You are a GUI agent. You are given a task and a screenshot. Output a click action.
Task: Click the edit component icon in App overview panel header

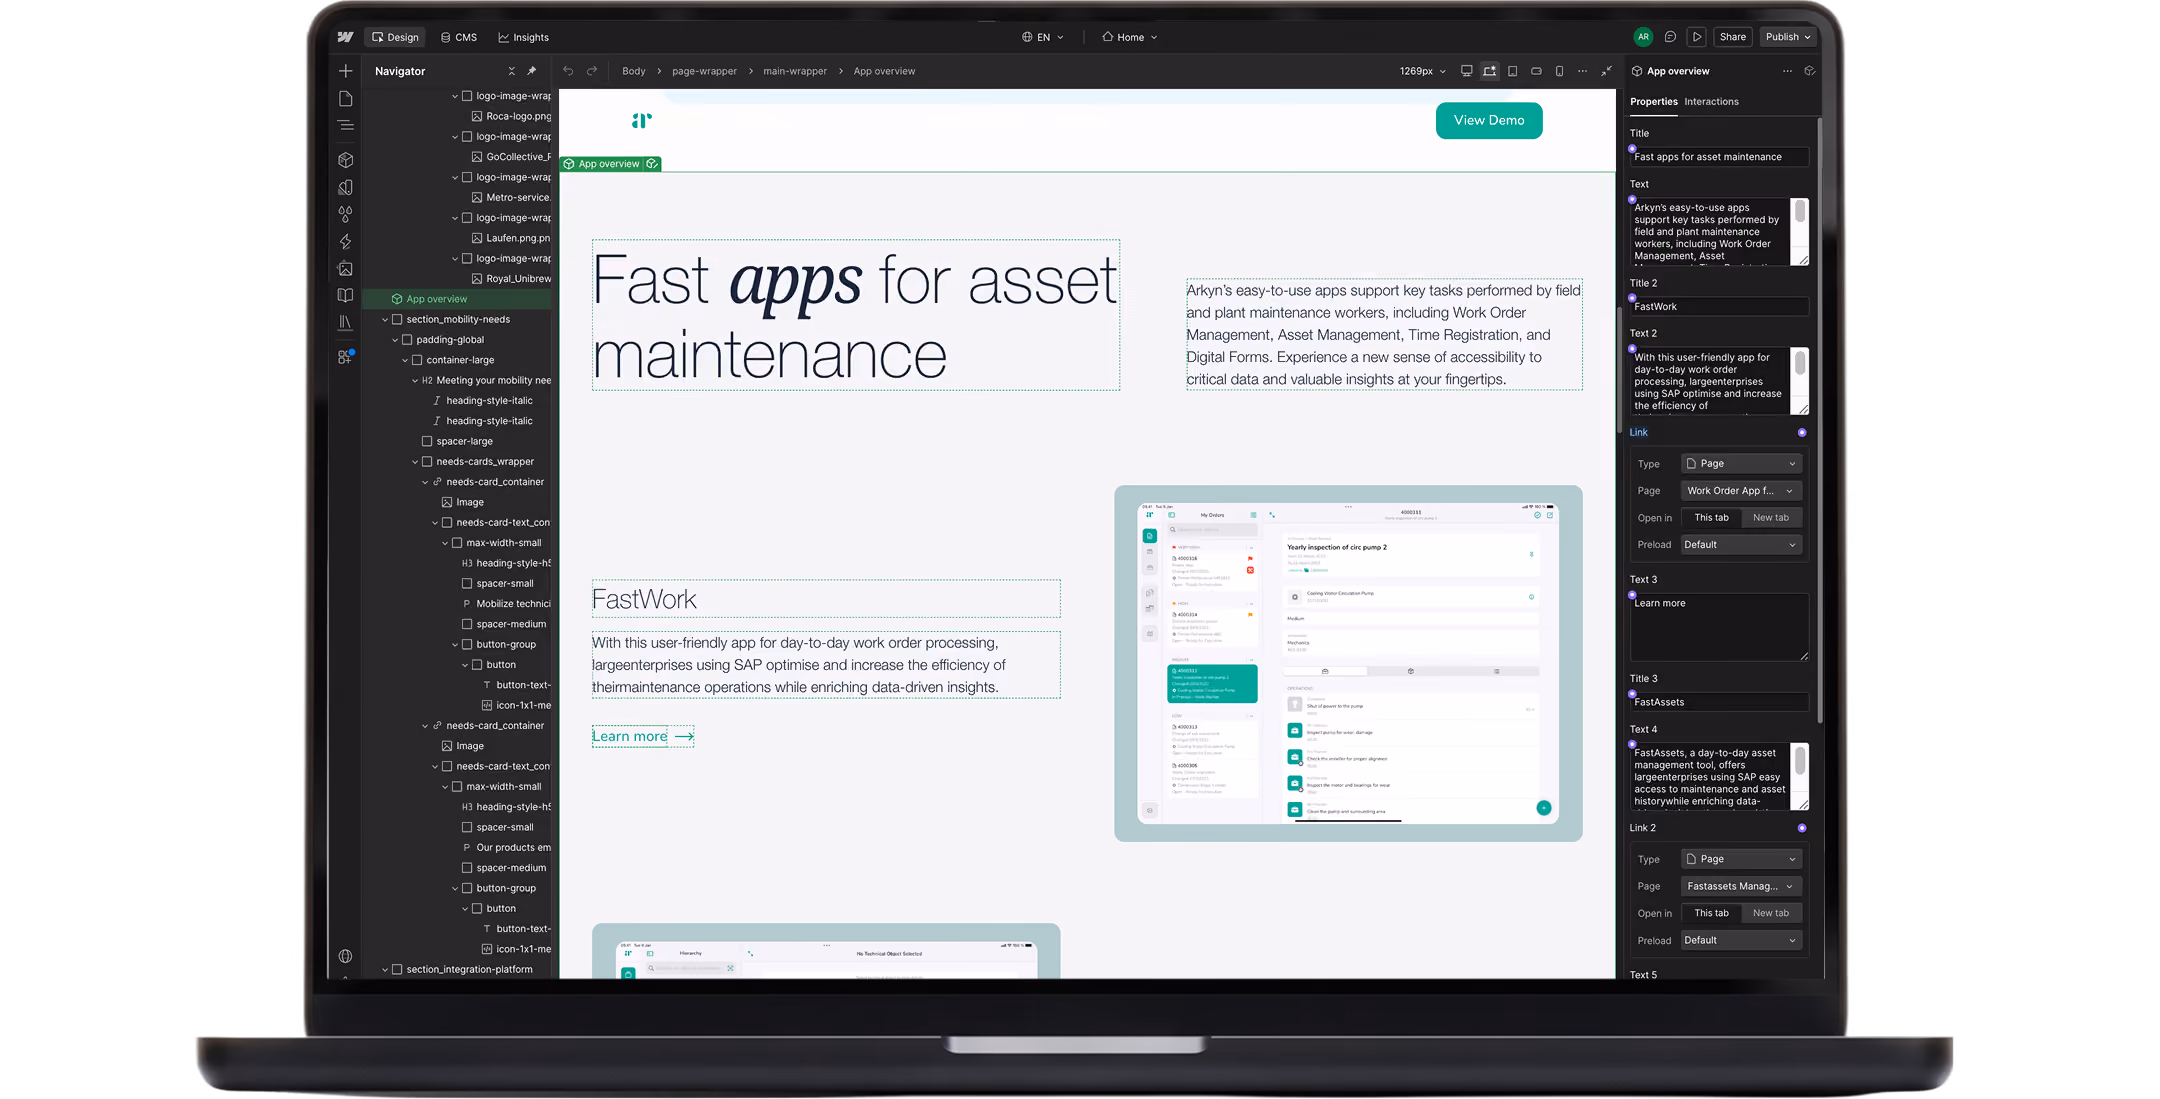1809,71
